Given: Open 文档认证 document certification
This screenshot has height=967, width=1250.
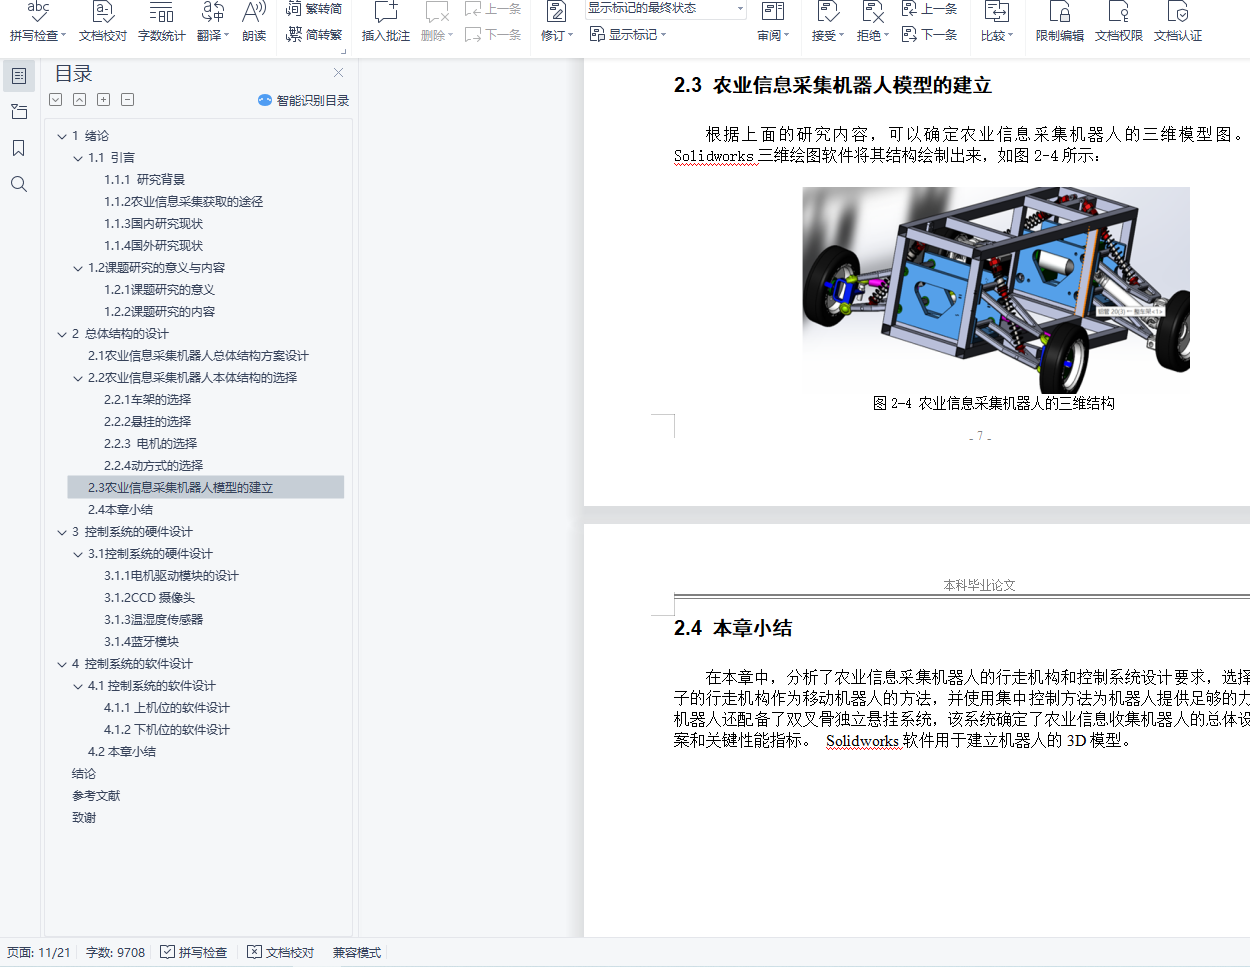Looking at the screenshot, I should click(1178, 22).
